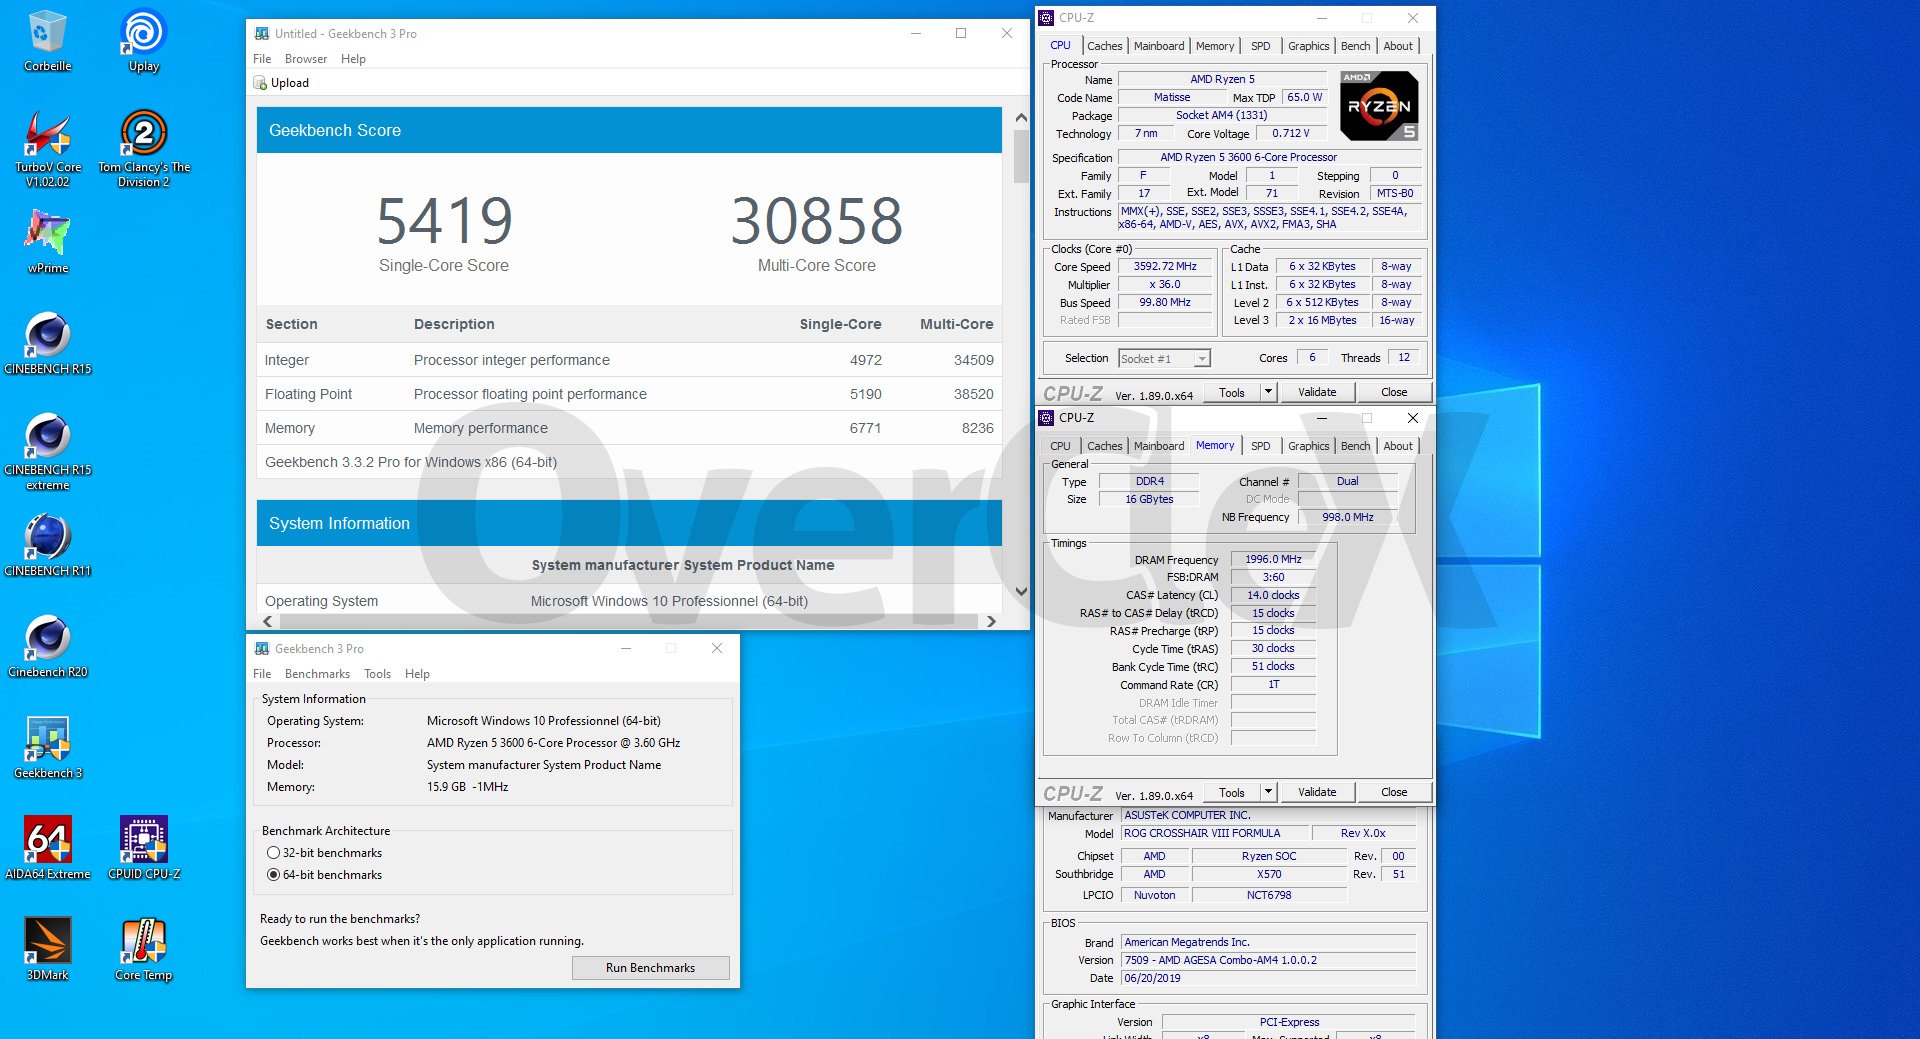Launch the CINEBENCH R11 icon
This screenshot has height=1039, width=1920.
[x=47, y=545]
